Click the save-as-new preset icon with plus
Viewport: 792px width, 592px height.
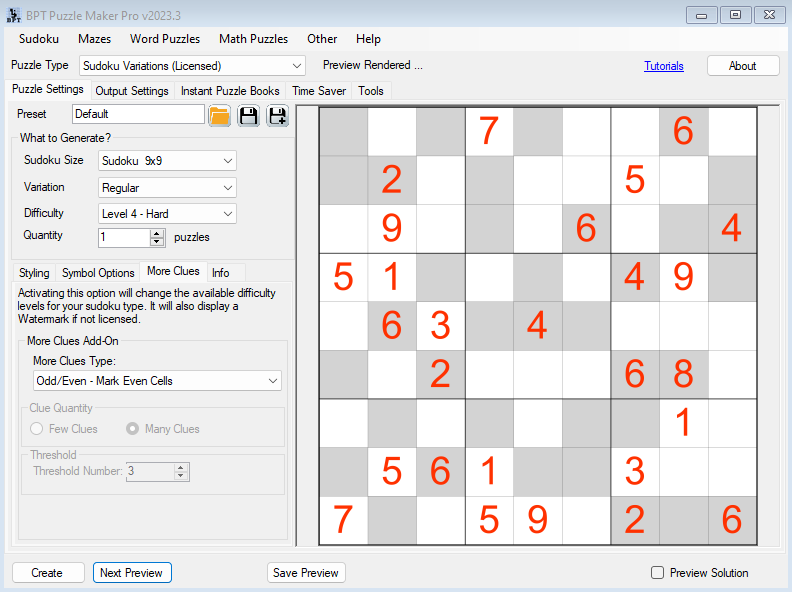[277, 115]
